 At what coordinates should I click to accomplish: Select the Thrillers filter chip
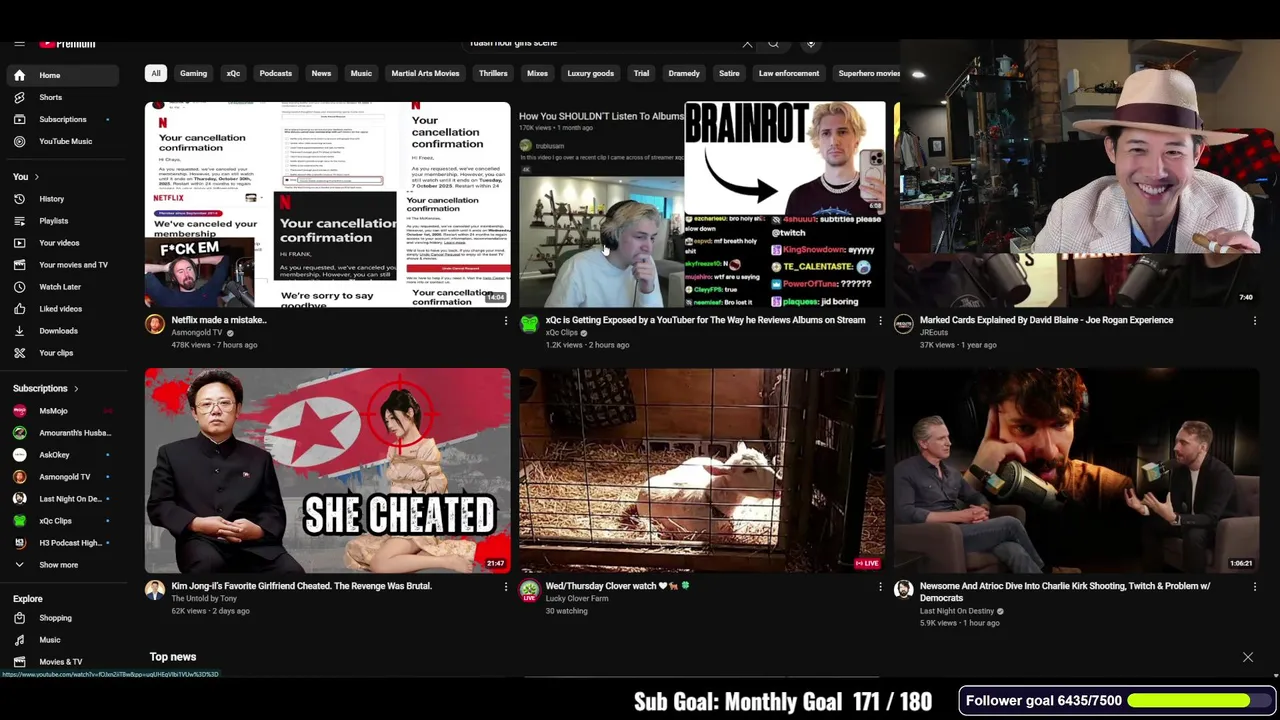pyautogui.click(x=493, y=73)
